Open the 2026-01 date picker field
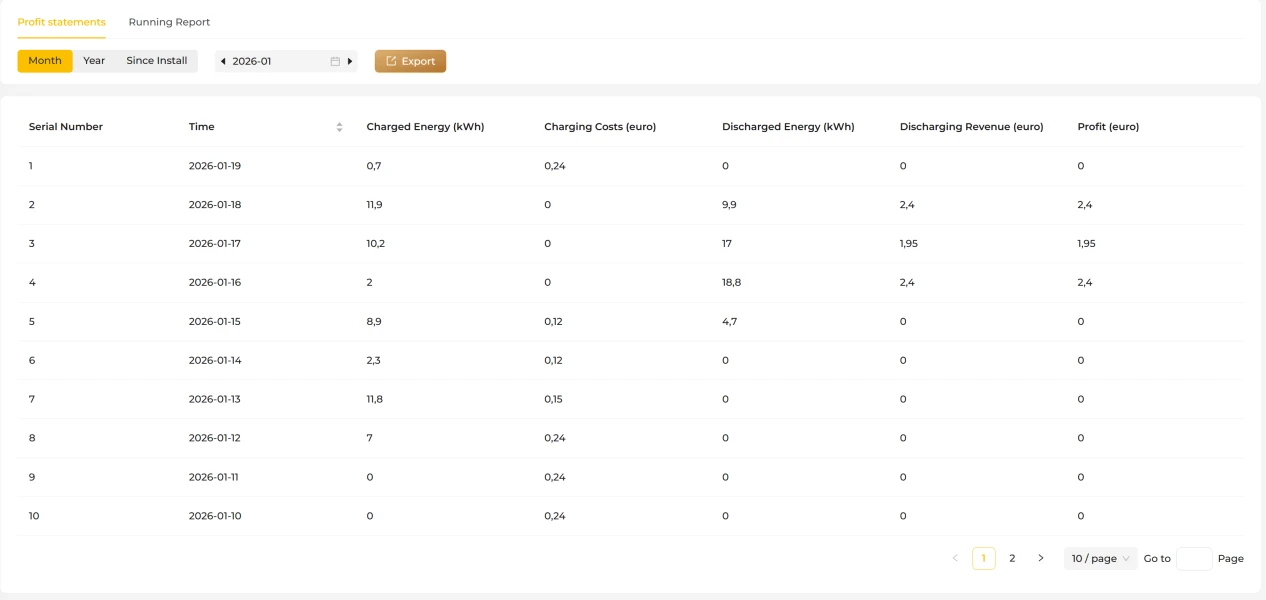Screen dimensions: 1266x600 point(286,61)
